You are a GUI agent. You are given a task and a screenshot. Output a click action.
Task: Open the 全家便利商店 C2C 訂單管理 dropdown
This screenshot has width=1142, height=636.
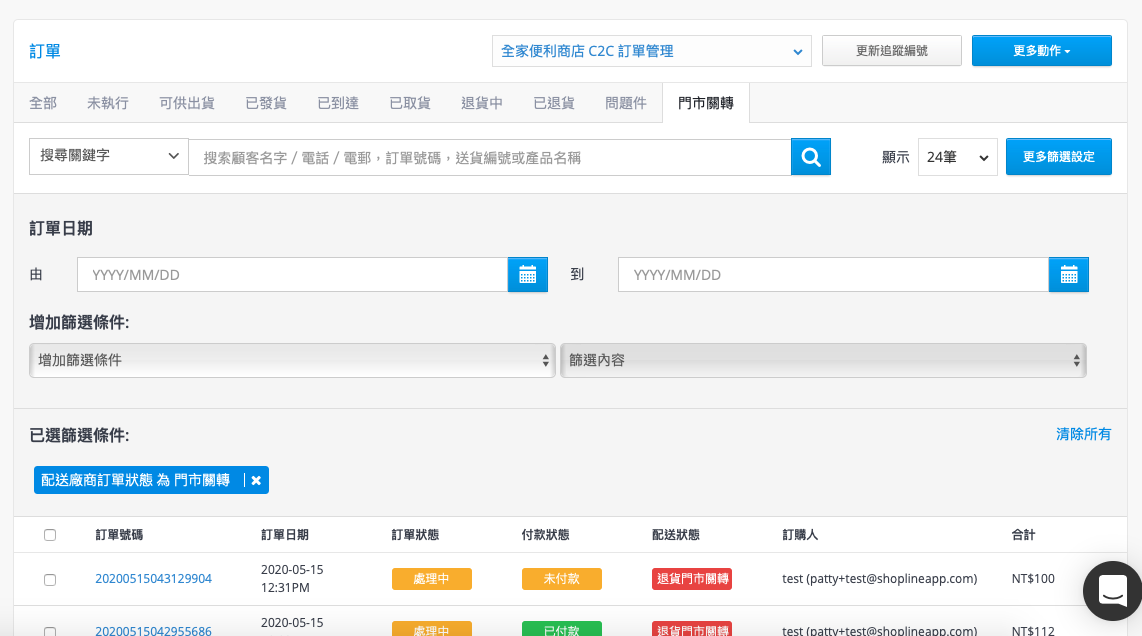pos(652,51)
